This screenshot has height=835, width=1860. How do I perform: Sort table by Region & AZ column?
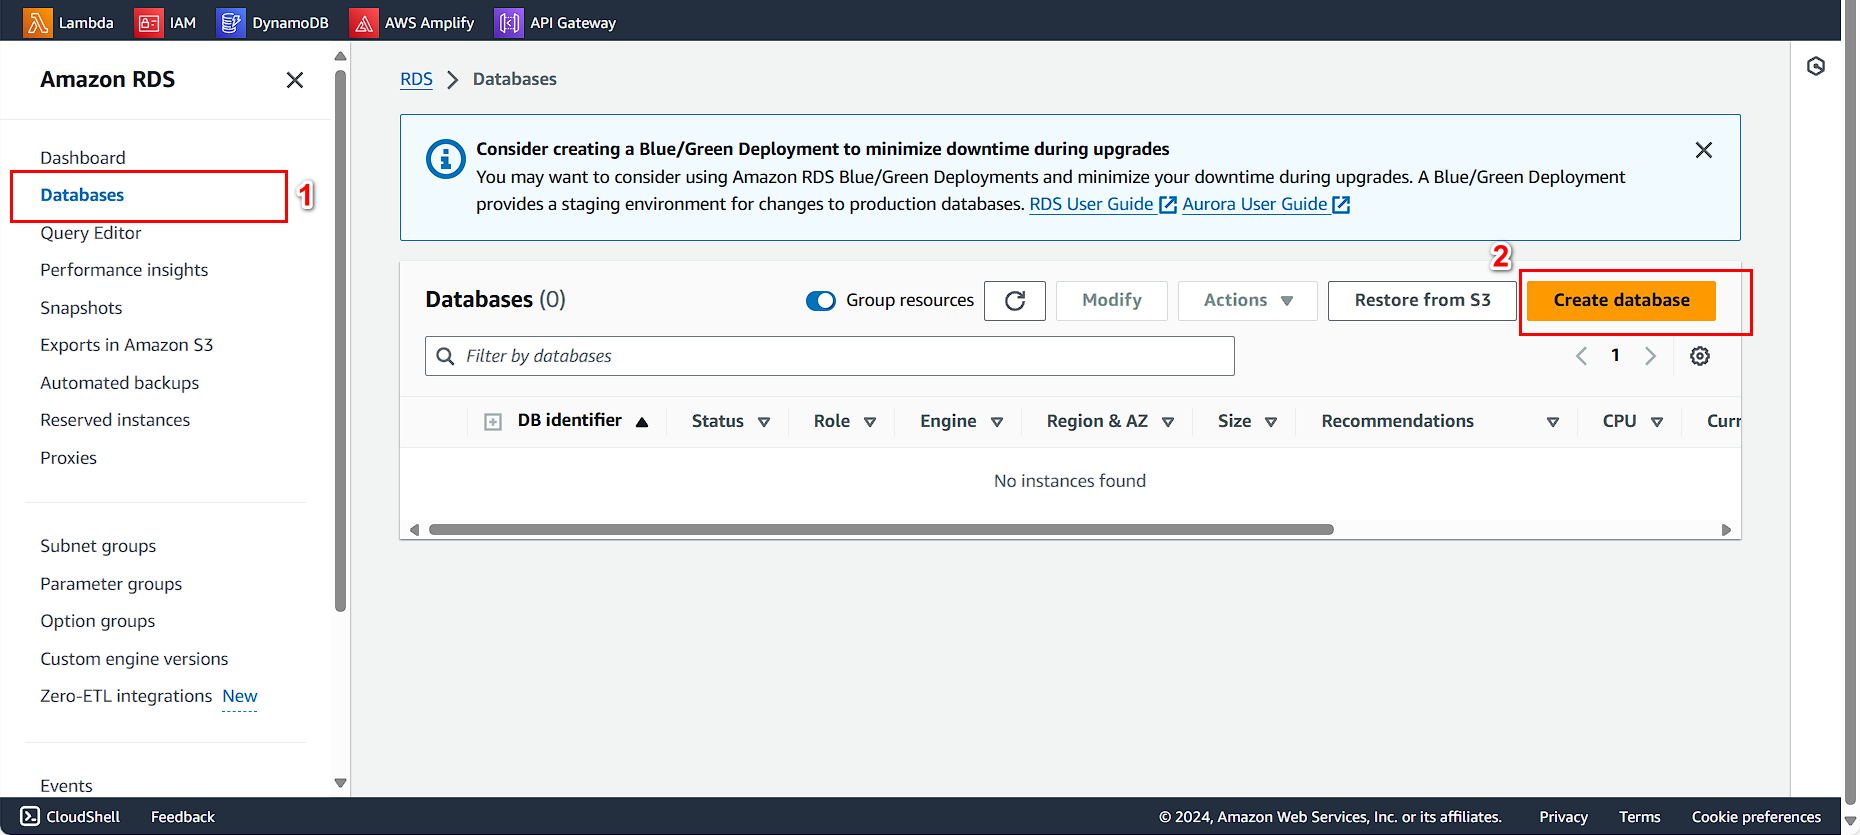pyautogui.click(x=1168, y=422)
